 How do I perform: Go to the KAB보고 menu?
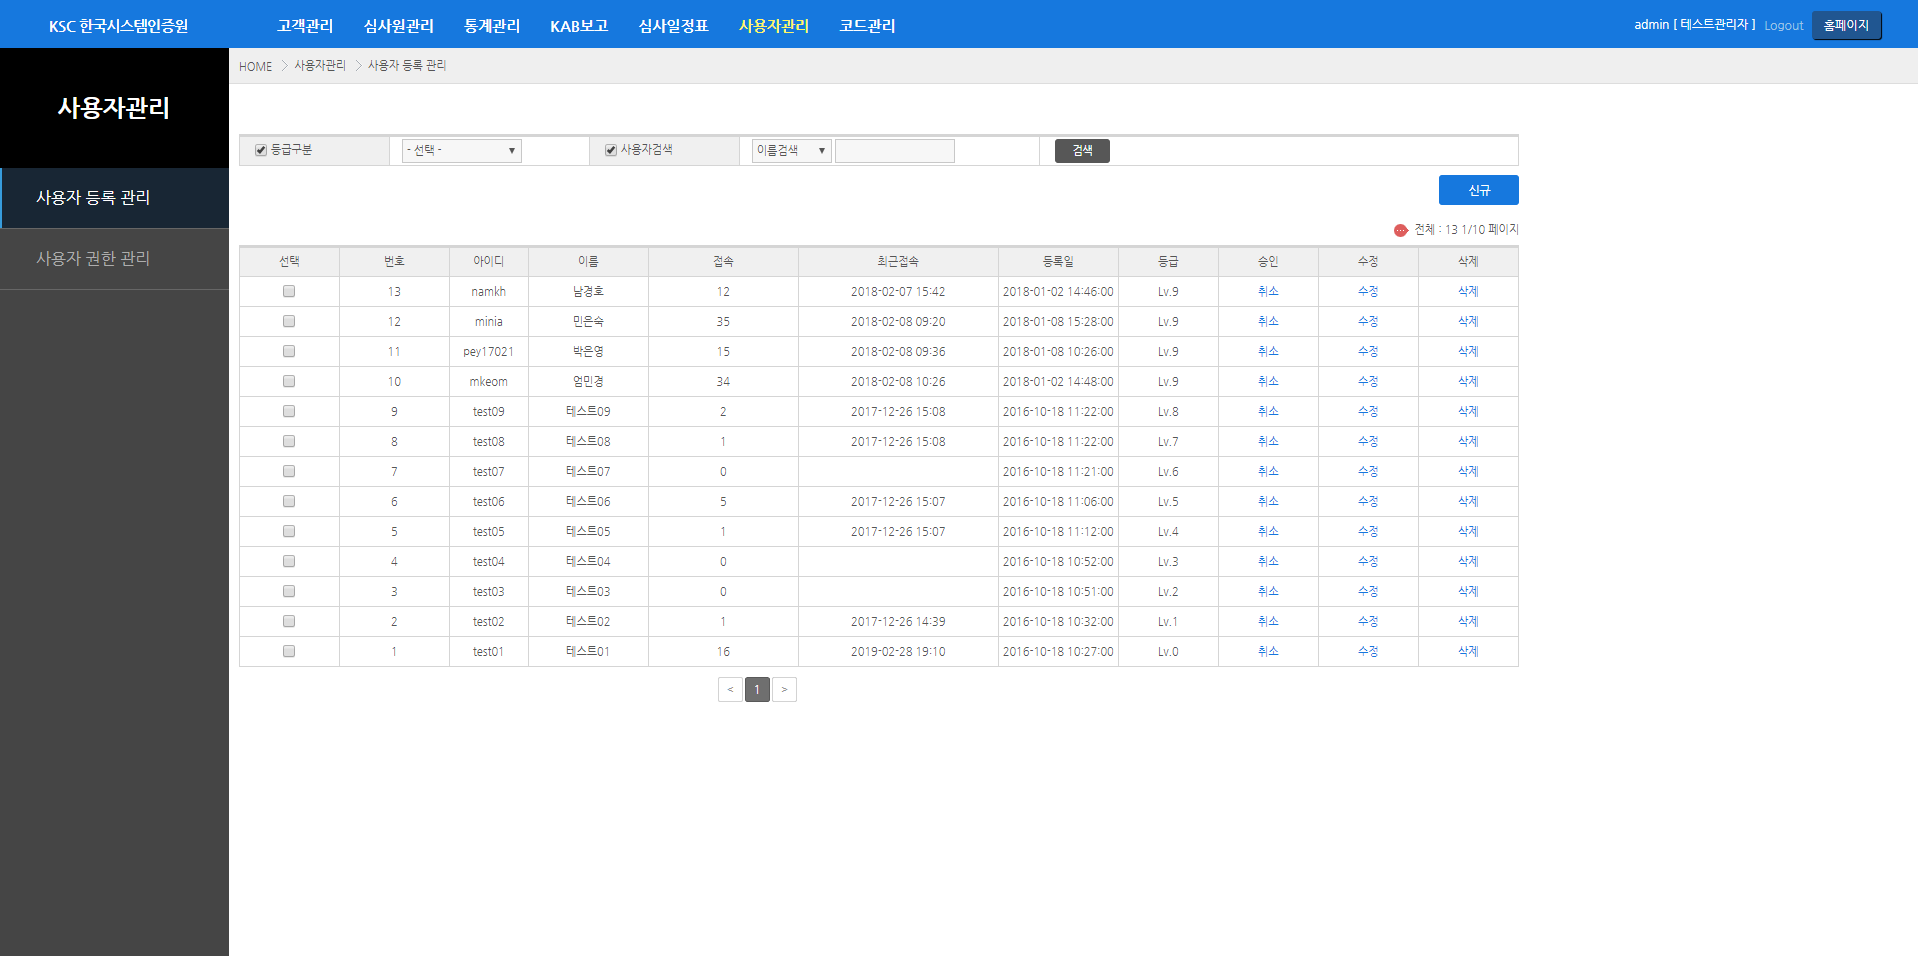[x=579, y=26]
